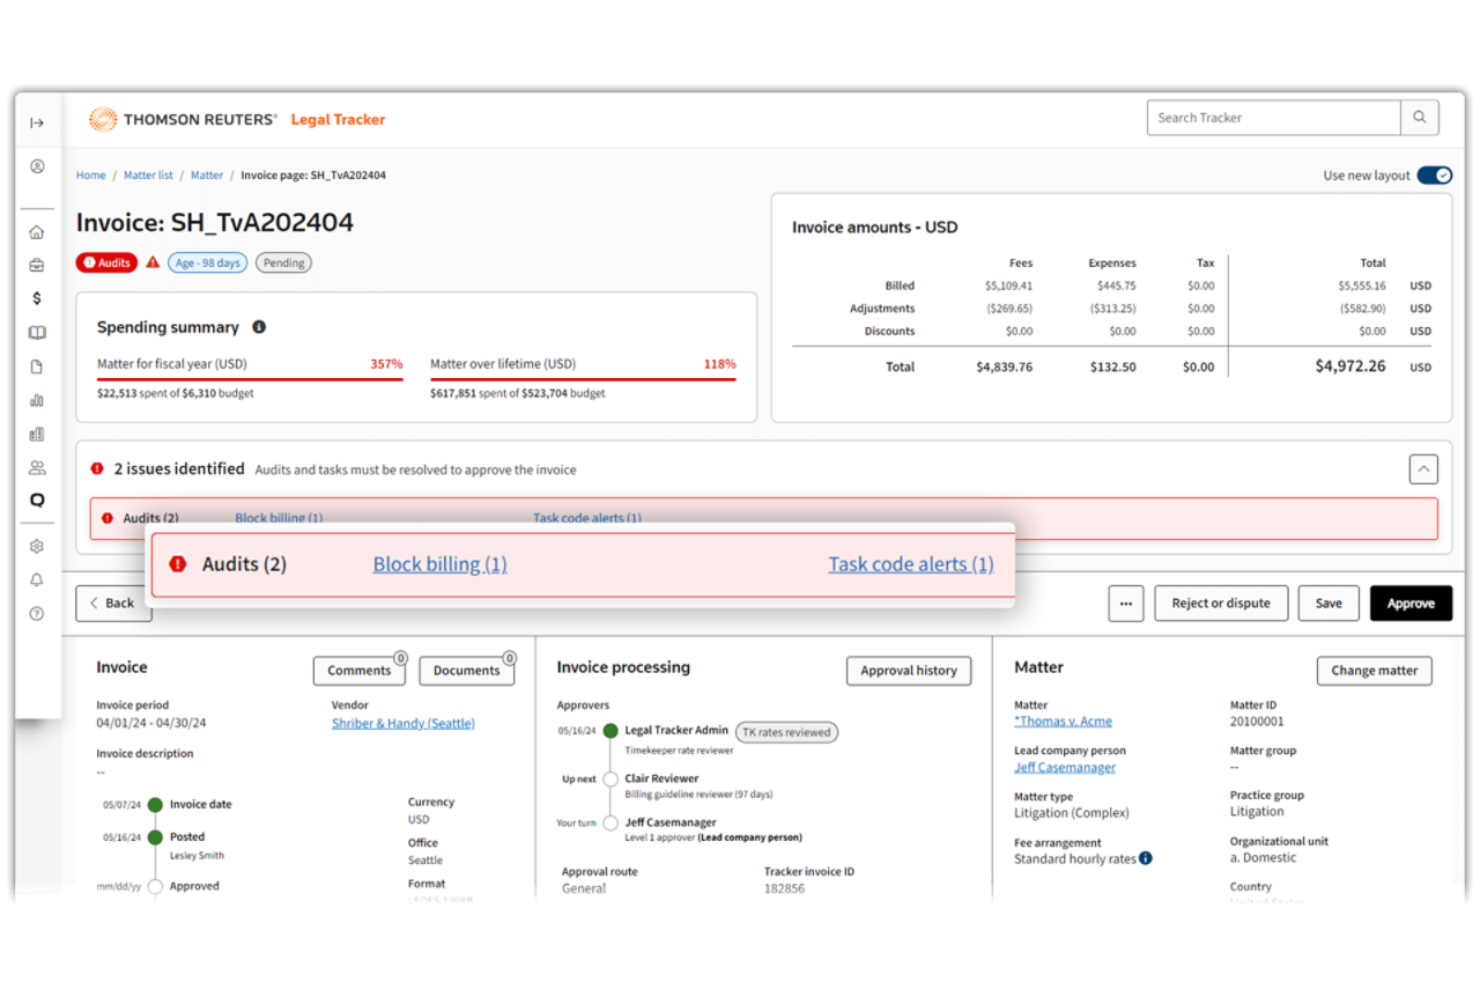This screenshot has height=987, width=1480.
Task: Open invoice Documents
Action: 466,670
